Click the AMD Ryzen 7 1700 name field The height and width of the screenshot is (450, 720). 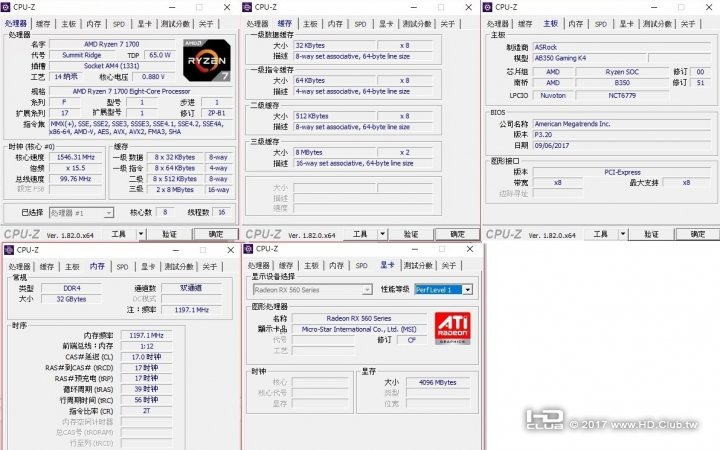pyautogui.click(x=112, y=44)
